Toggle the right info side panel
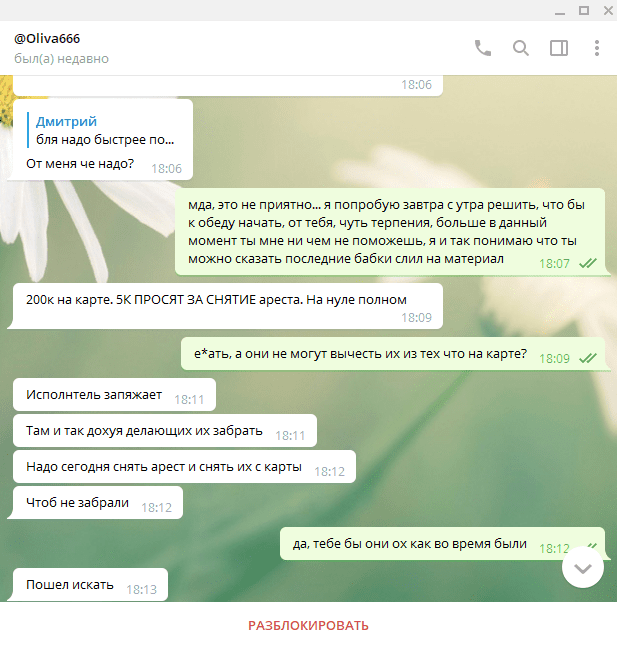617x646 pixels. [x=559, y=48]
